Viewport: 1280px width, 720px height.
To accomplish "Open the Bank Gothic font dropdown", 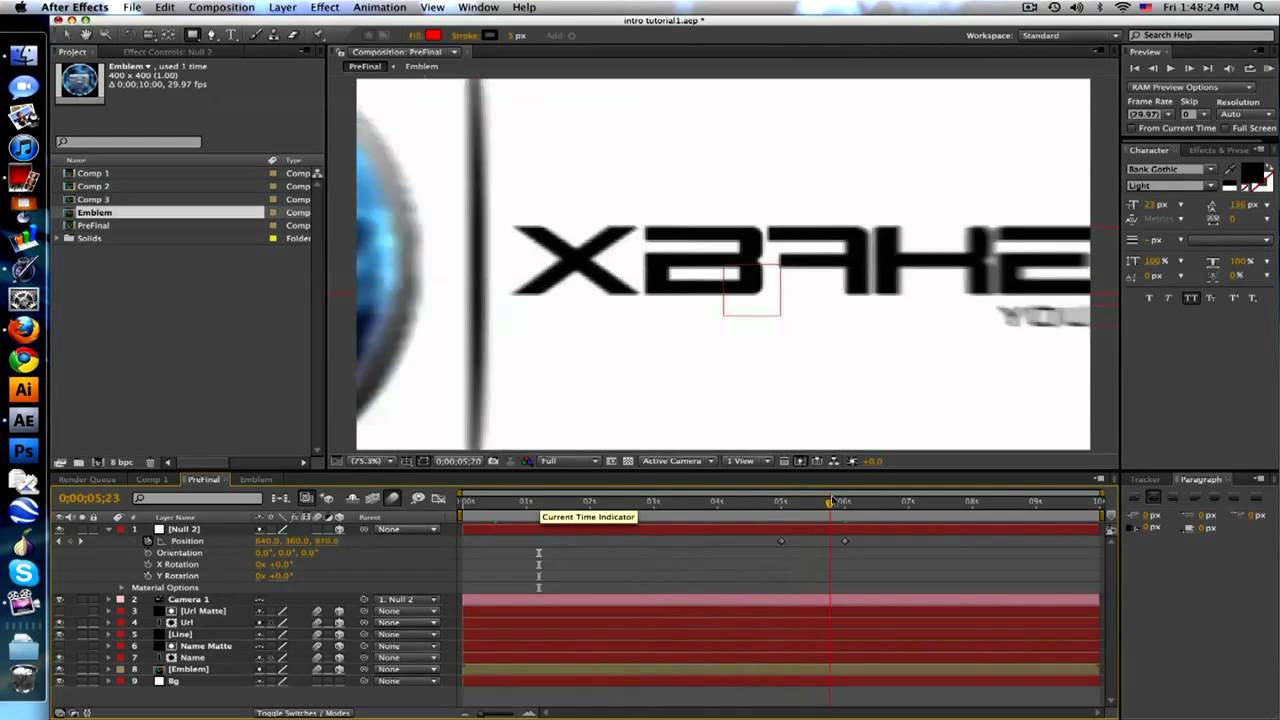I will (x=1171, y=169).
